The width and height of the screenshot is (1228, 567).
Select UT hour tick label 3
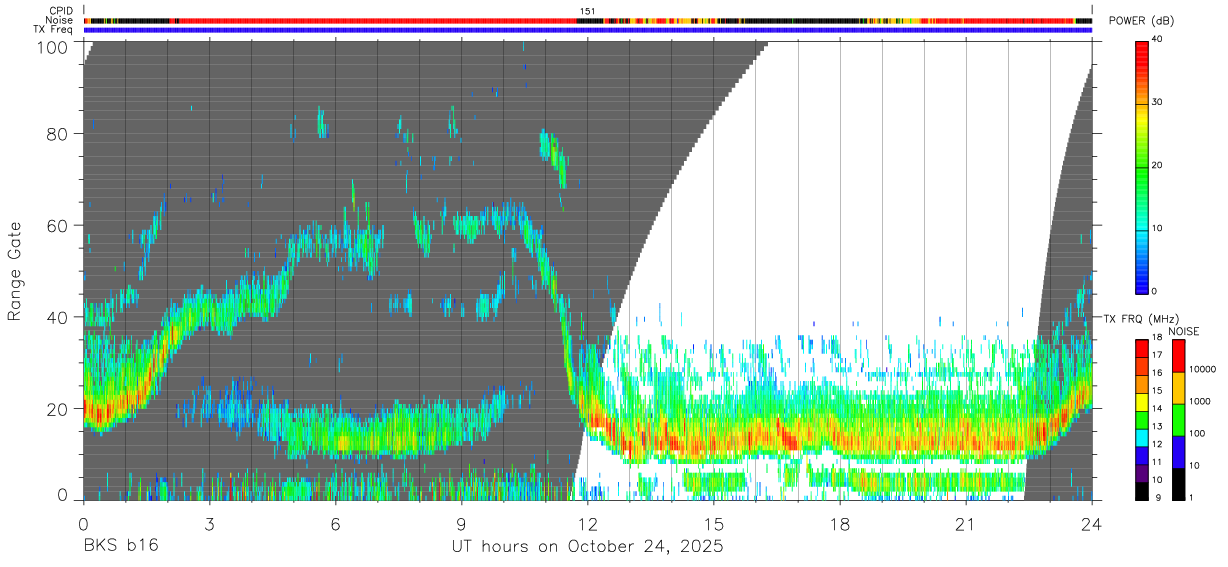tap(209, 524)
